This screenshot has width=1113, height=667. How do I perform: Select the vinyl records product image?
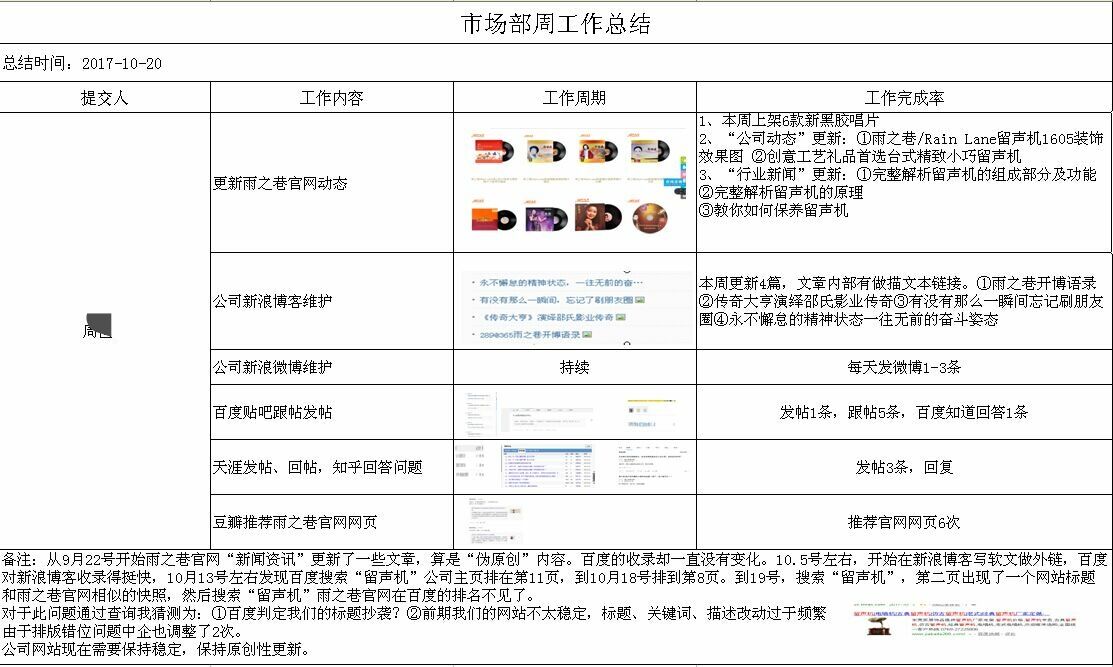[574, 182]
